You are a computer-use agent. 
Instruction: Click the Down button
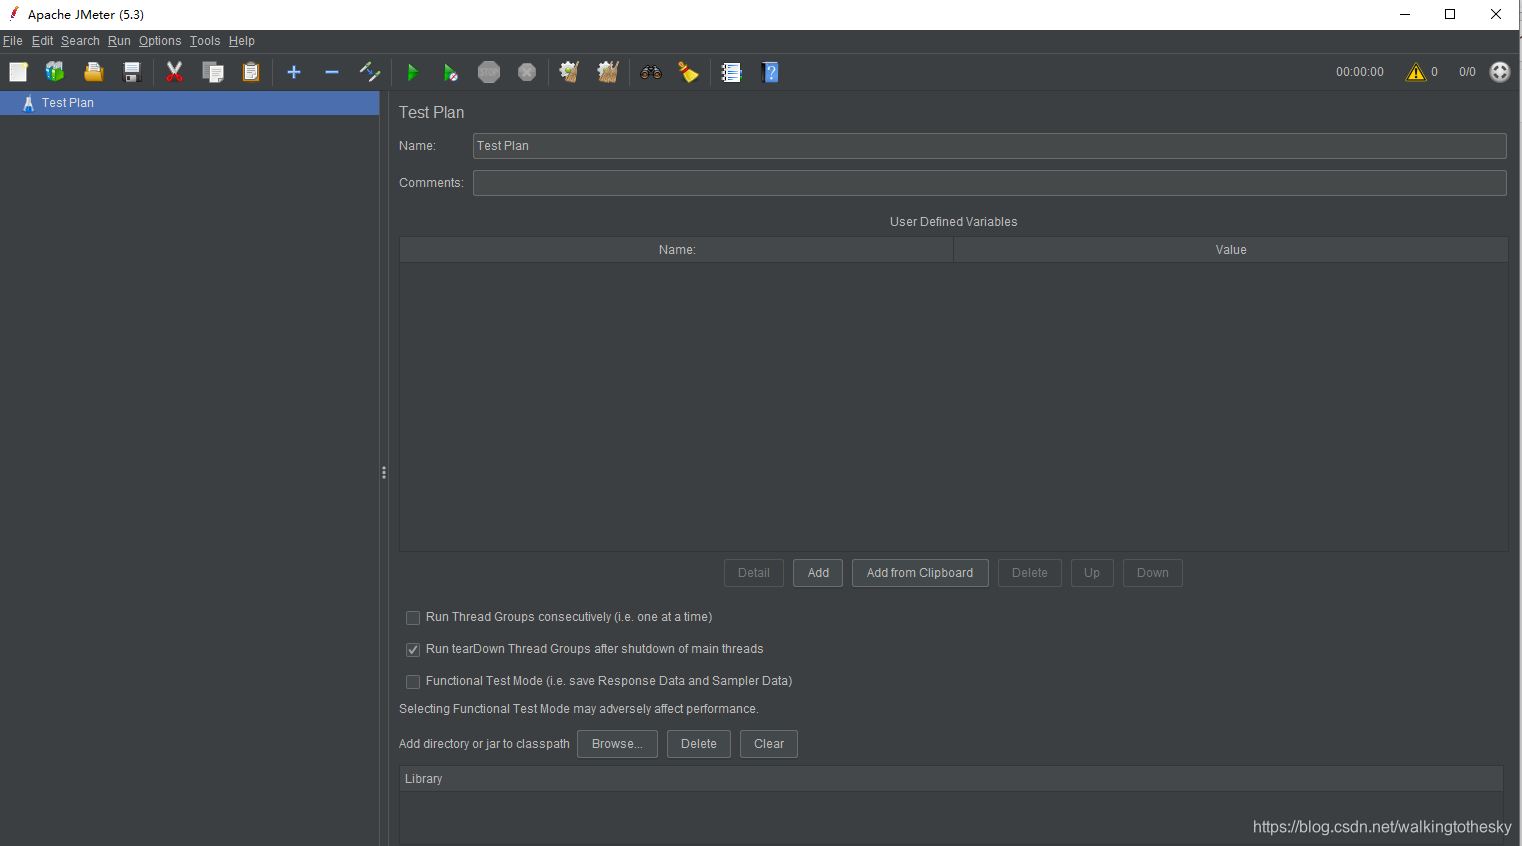(x=1153, y=573)
